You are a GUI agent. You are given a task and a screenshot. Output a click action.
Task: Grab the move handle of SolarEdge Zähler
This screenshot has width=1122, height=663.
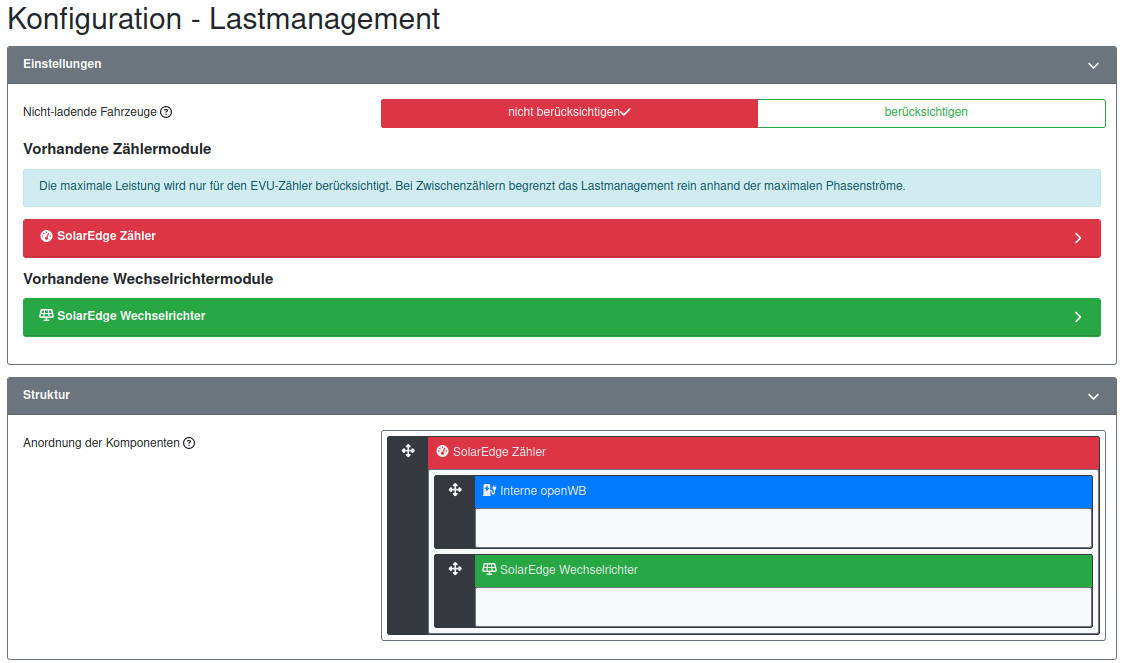408,451
